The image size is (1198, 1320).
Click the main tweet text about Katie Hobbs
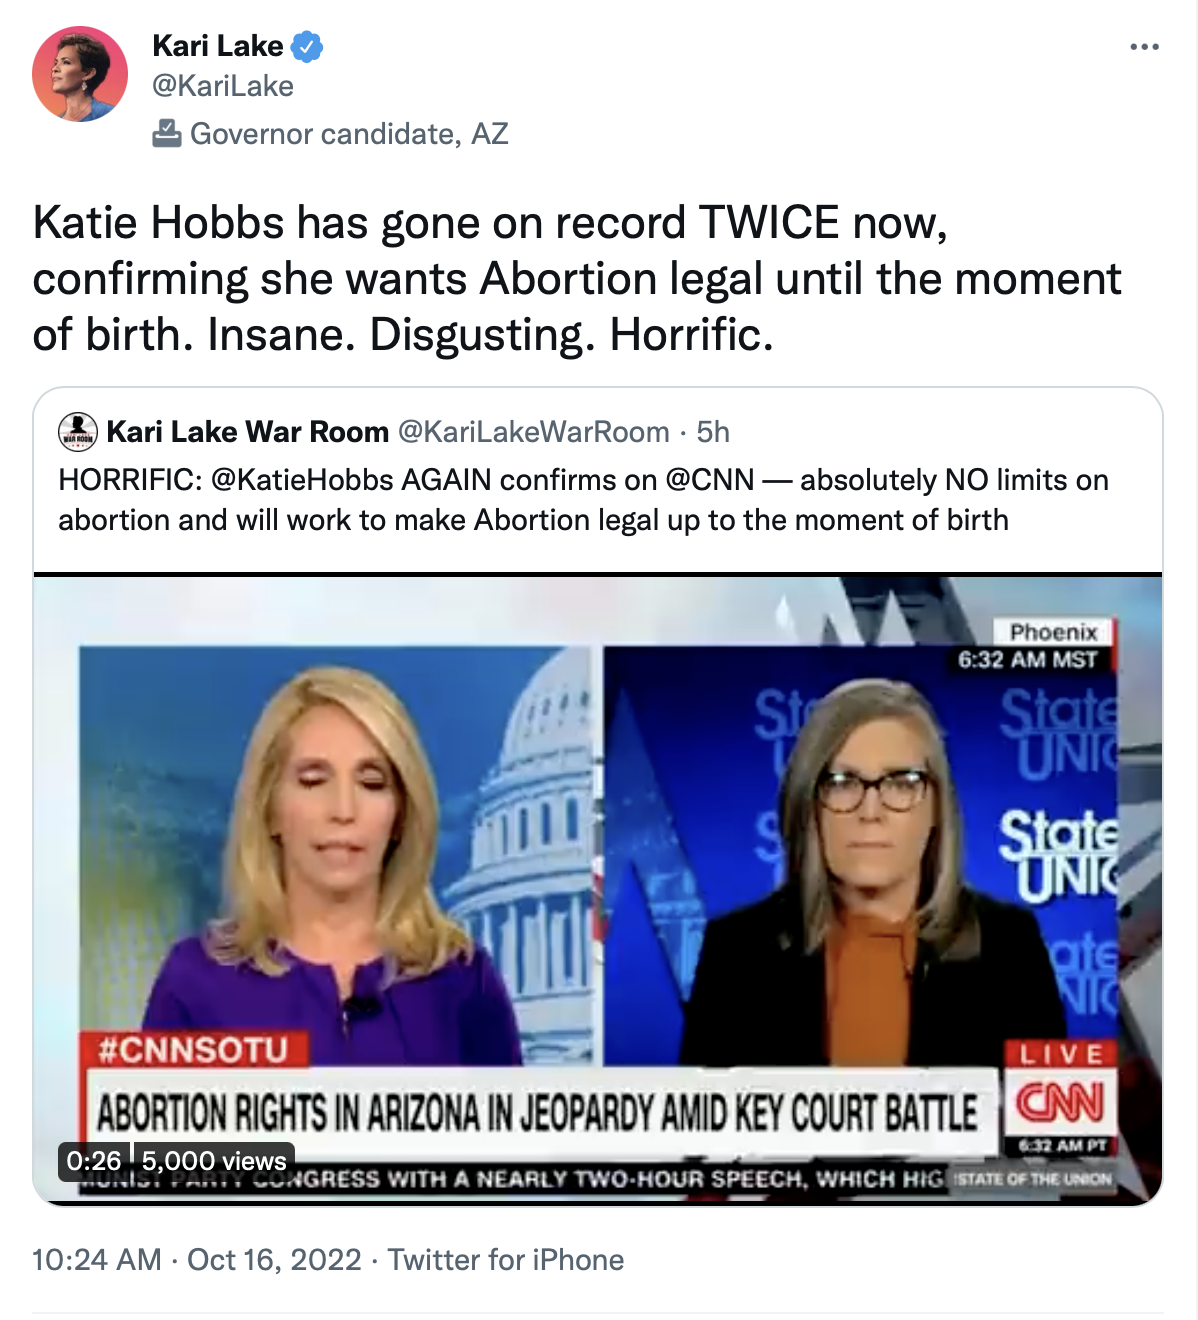point(577,279)
